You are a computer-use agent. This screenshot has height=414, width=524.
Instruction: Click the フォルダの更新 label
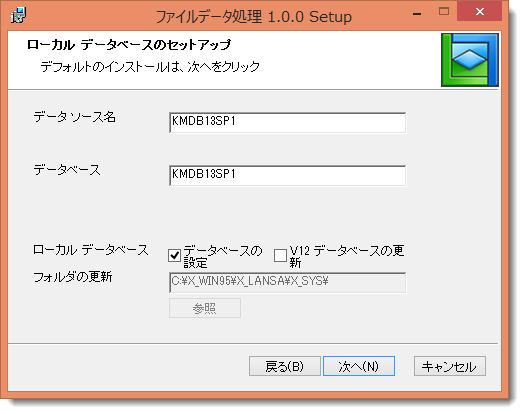pos(73,277)
